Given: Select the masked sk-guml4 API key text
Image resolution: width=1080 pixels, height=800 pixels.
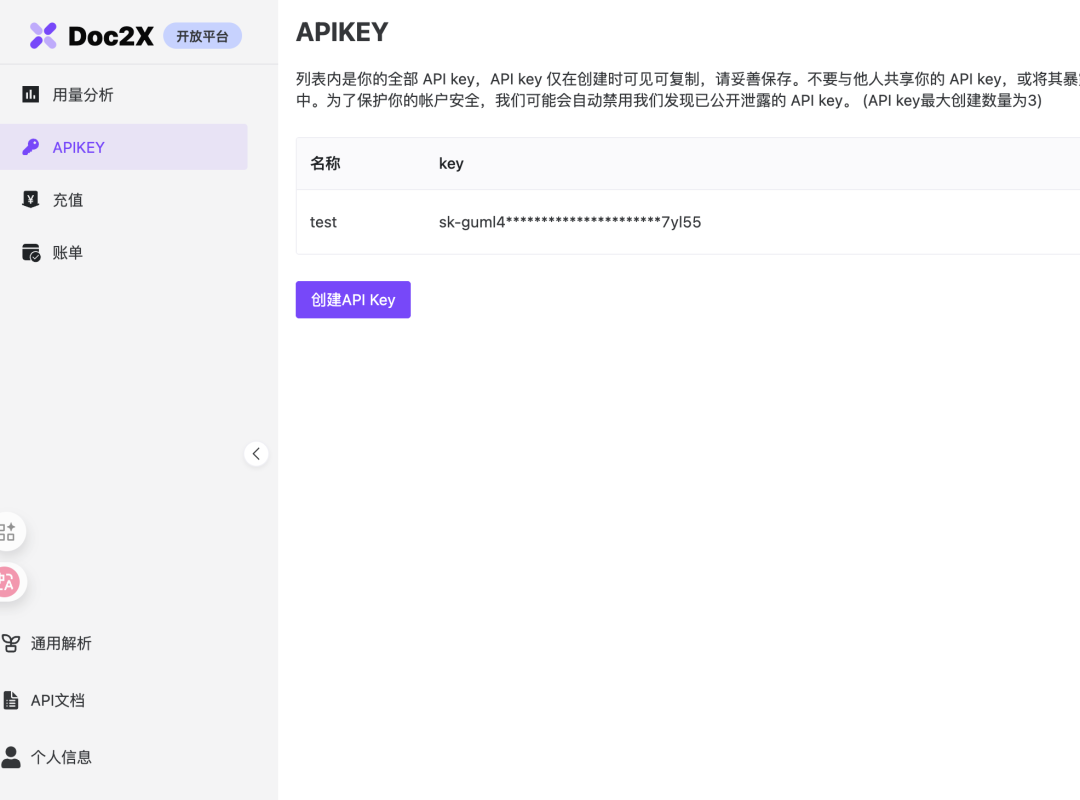Looking at the screenshot, I should [x=569, y=222].
